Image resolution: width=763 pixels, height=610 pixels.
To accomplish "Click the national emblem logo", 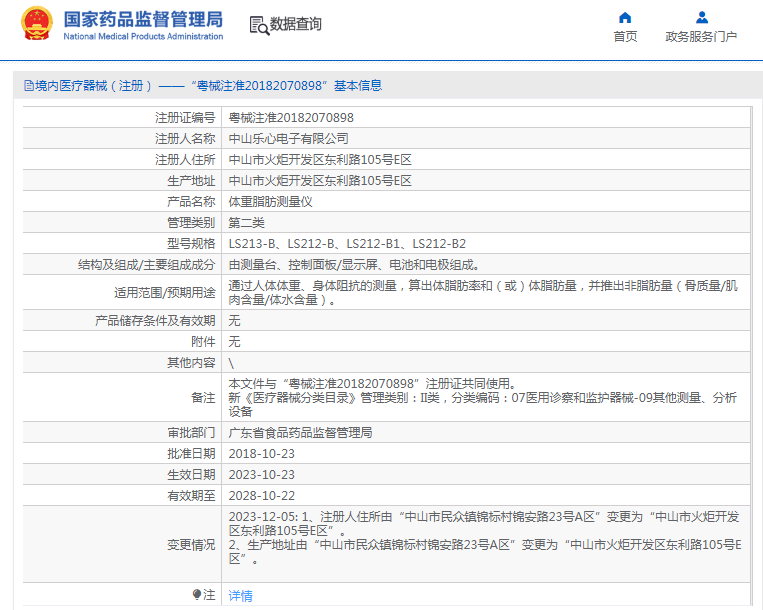I will (x=36, y=23).
